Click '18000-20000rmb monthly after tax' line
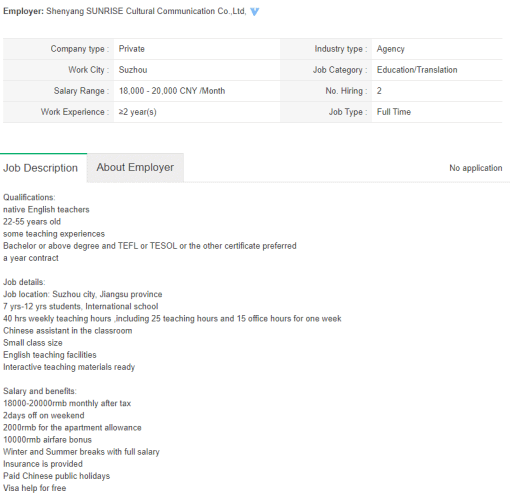The width and height of the screenshot is (510, 498). point(67,403)
